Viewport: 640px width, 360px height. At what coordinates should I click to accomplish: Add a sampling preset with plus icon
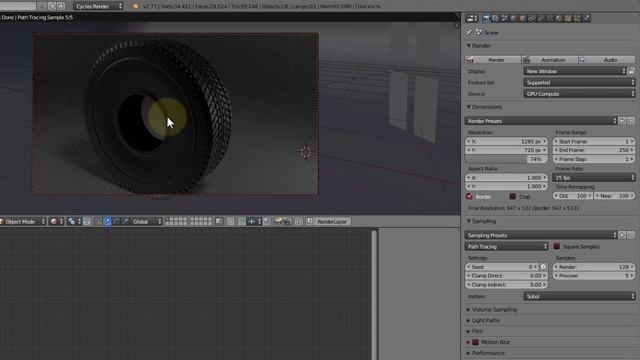pyautogui.click(x=622, y=235)
